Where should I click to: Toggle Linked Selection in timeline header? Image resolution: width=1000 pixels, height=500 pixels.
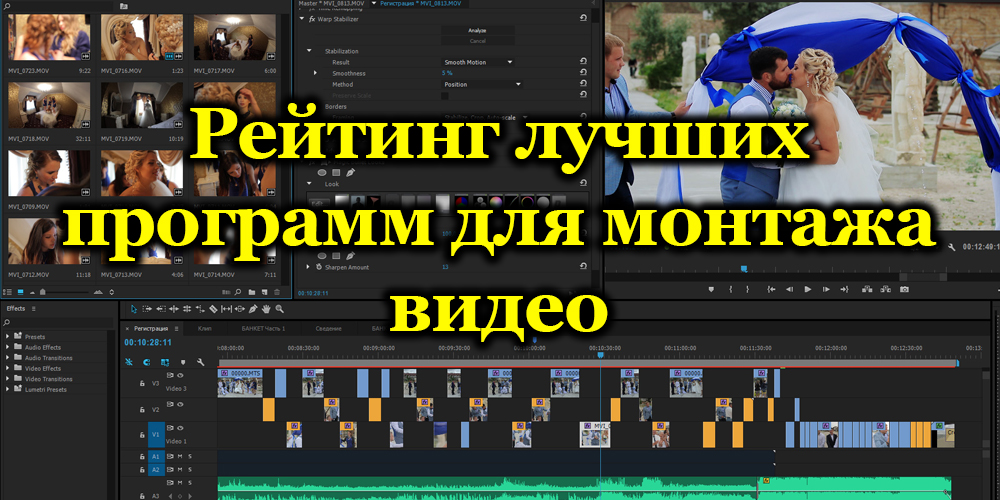click(165, 362)
